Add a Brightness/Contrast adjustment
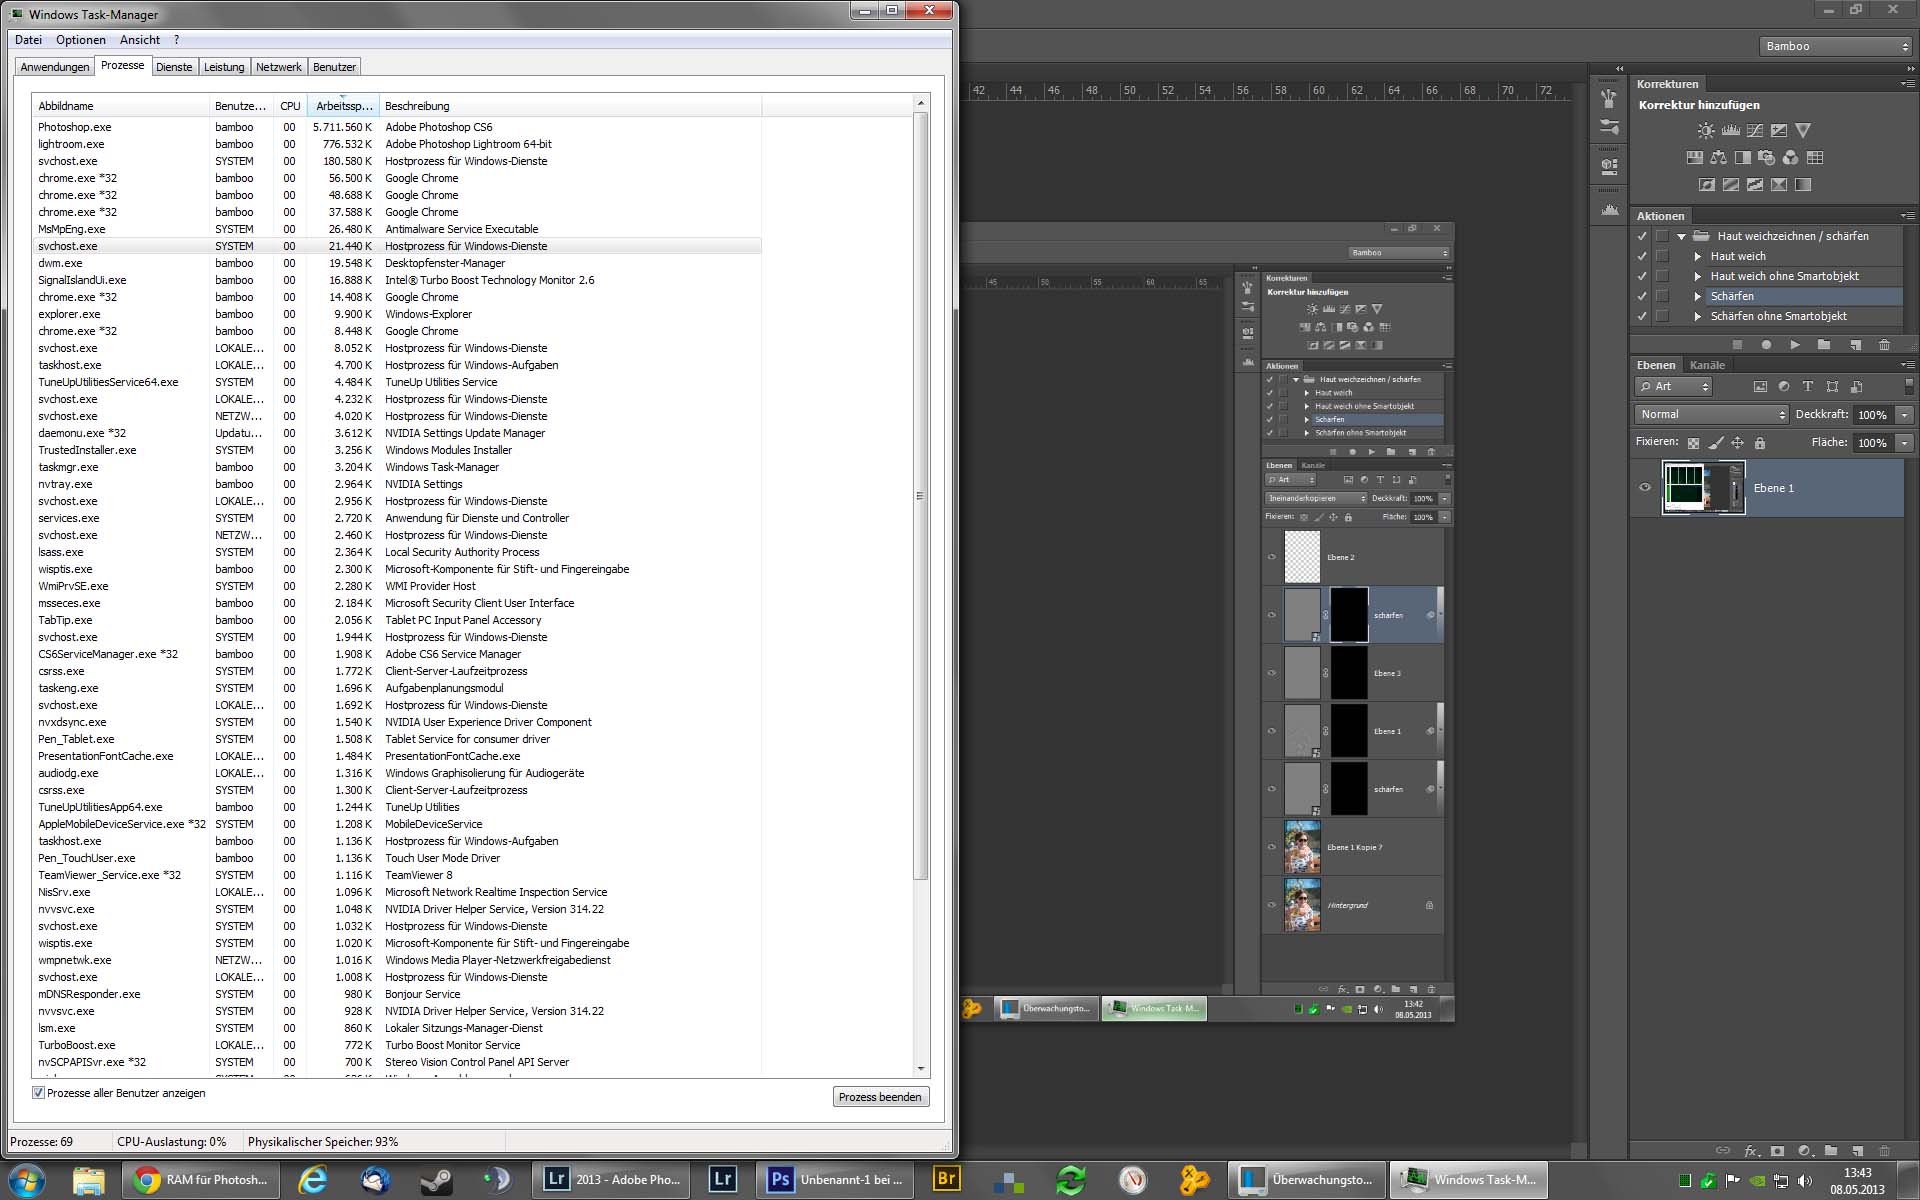The image size is (1920, 1200). coord(1706,131)
